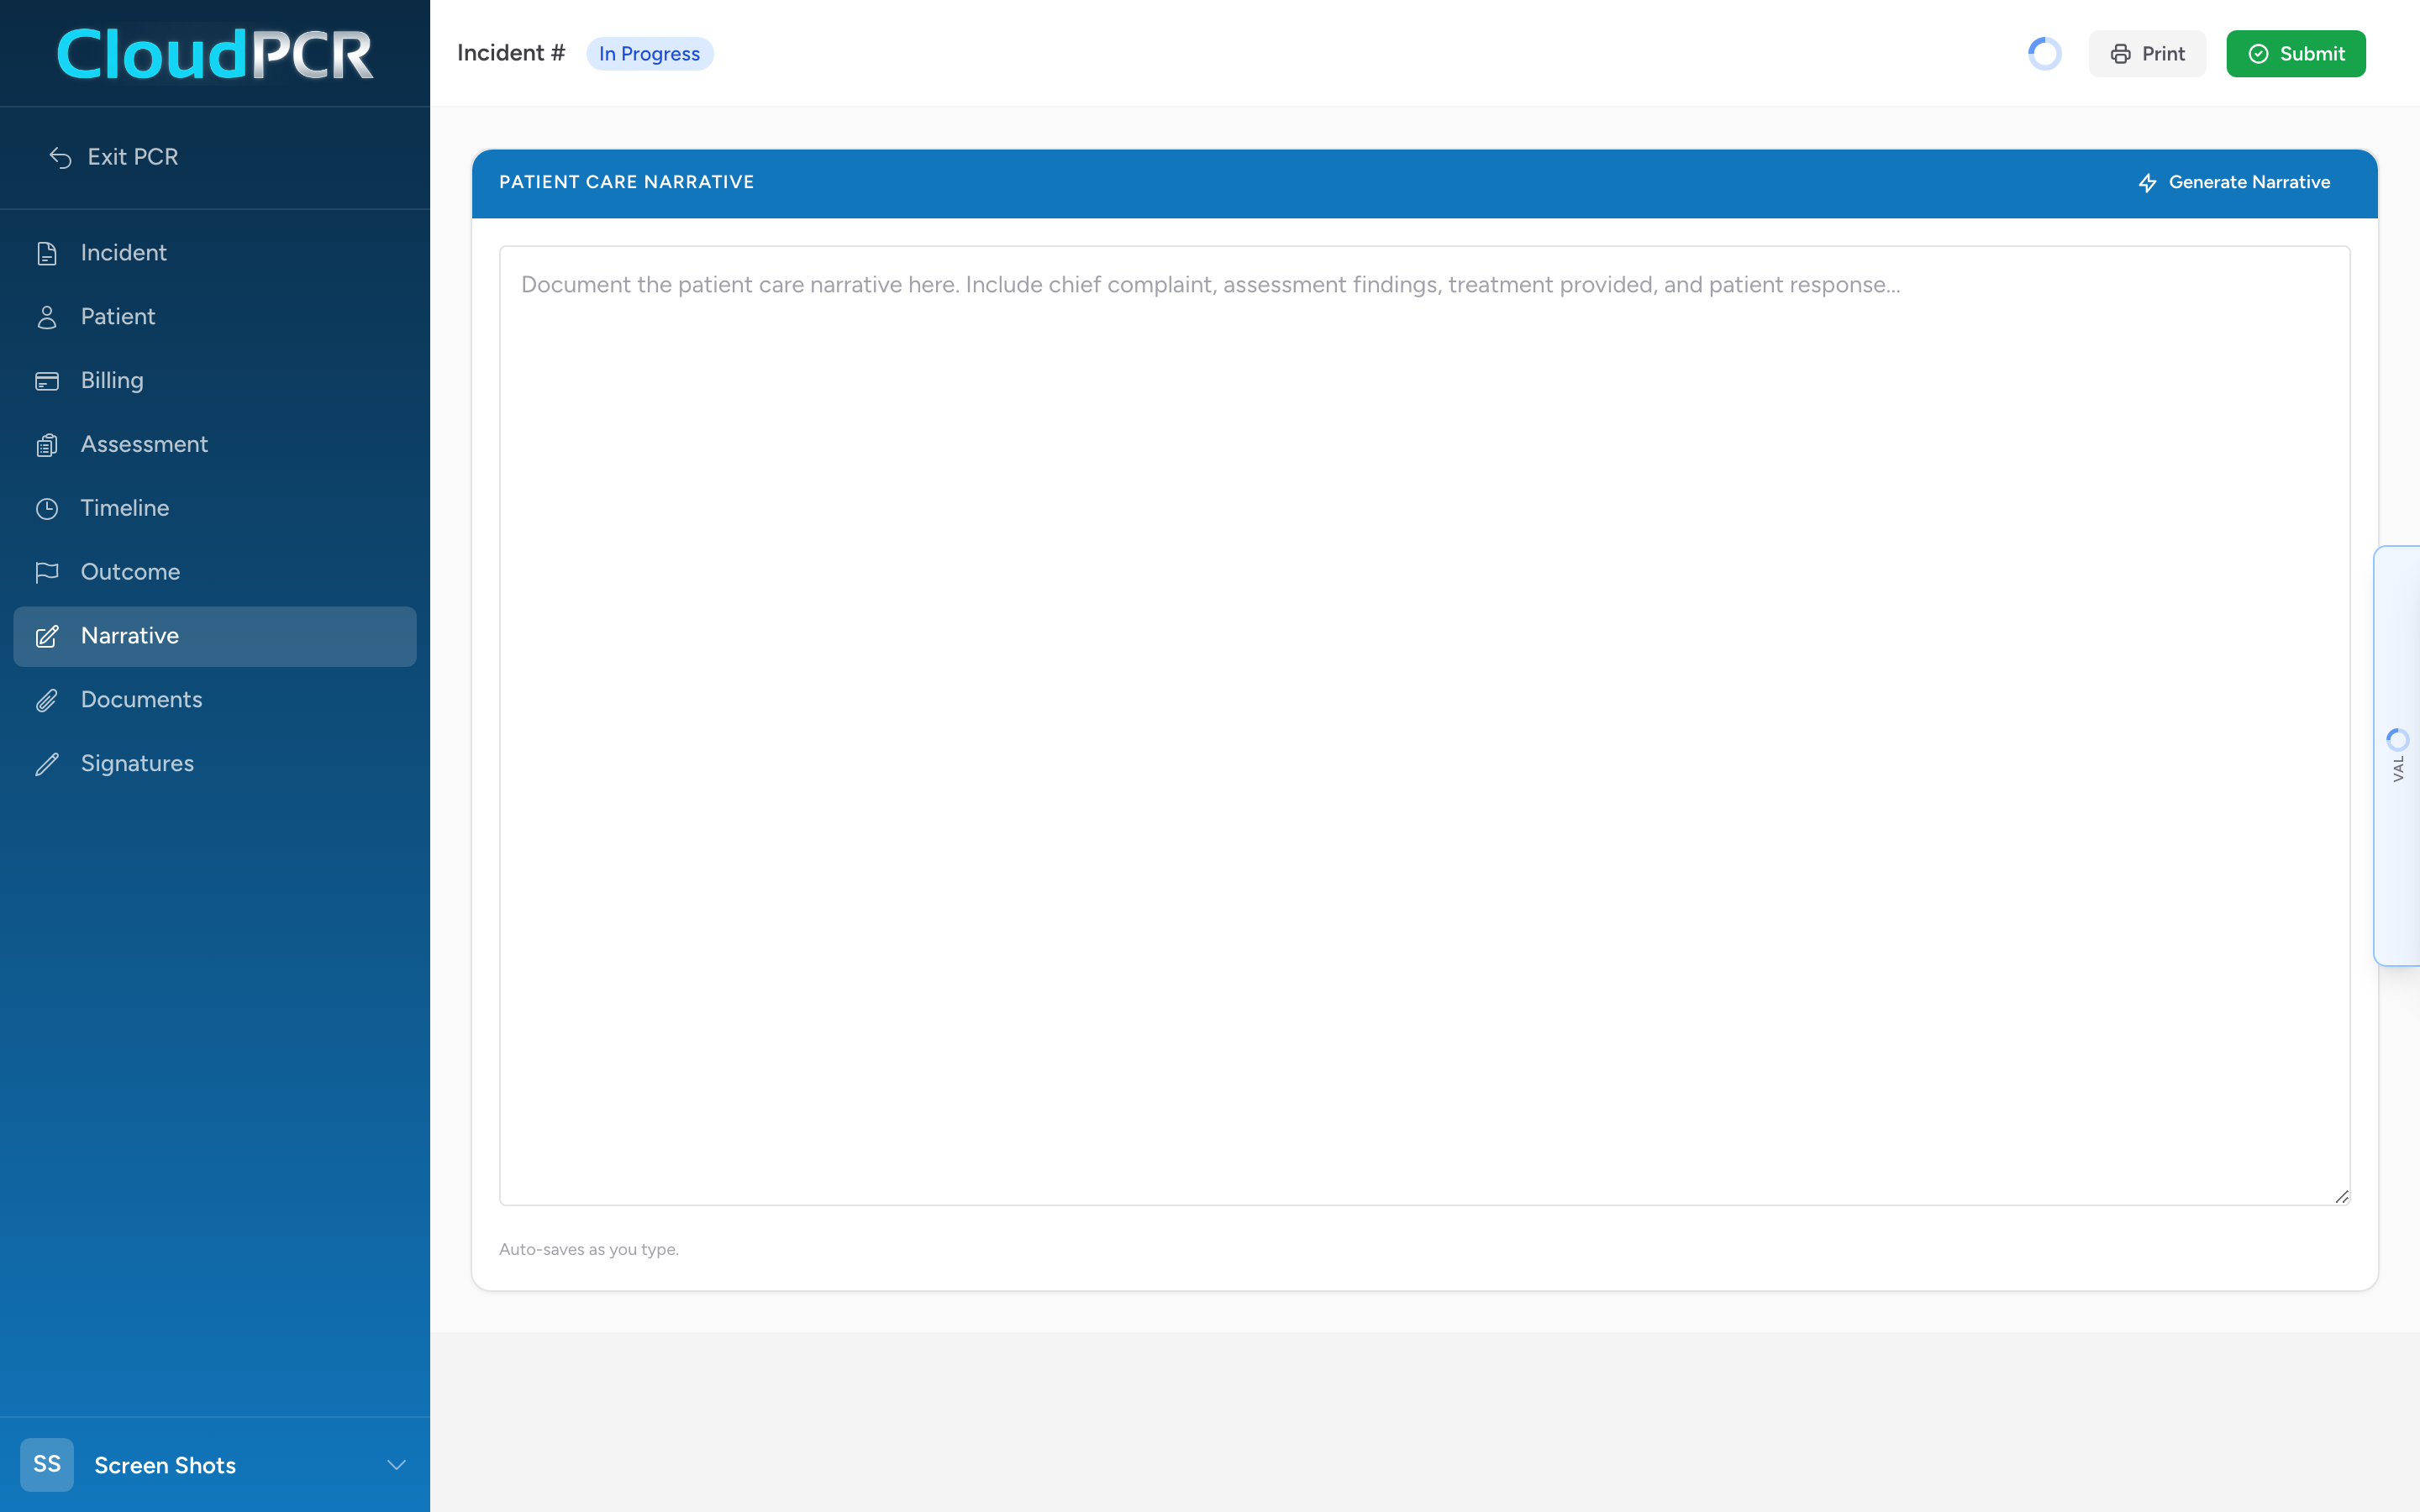
Task: Click the Timeline clock icon in sidebar
Action: pyautogui.click(x=47, y=509)
